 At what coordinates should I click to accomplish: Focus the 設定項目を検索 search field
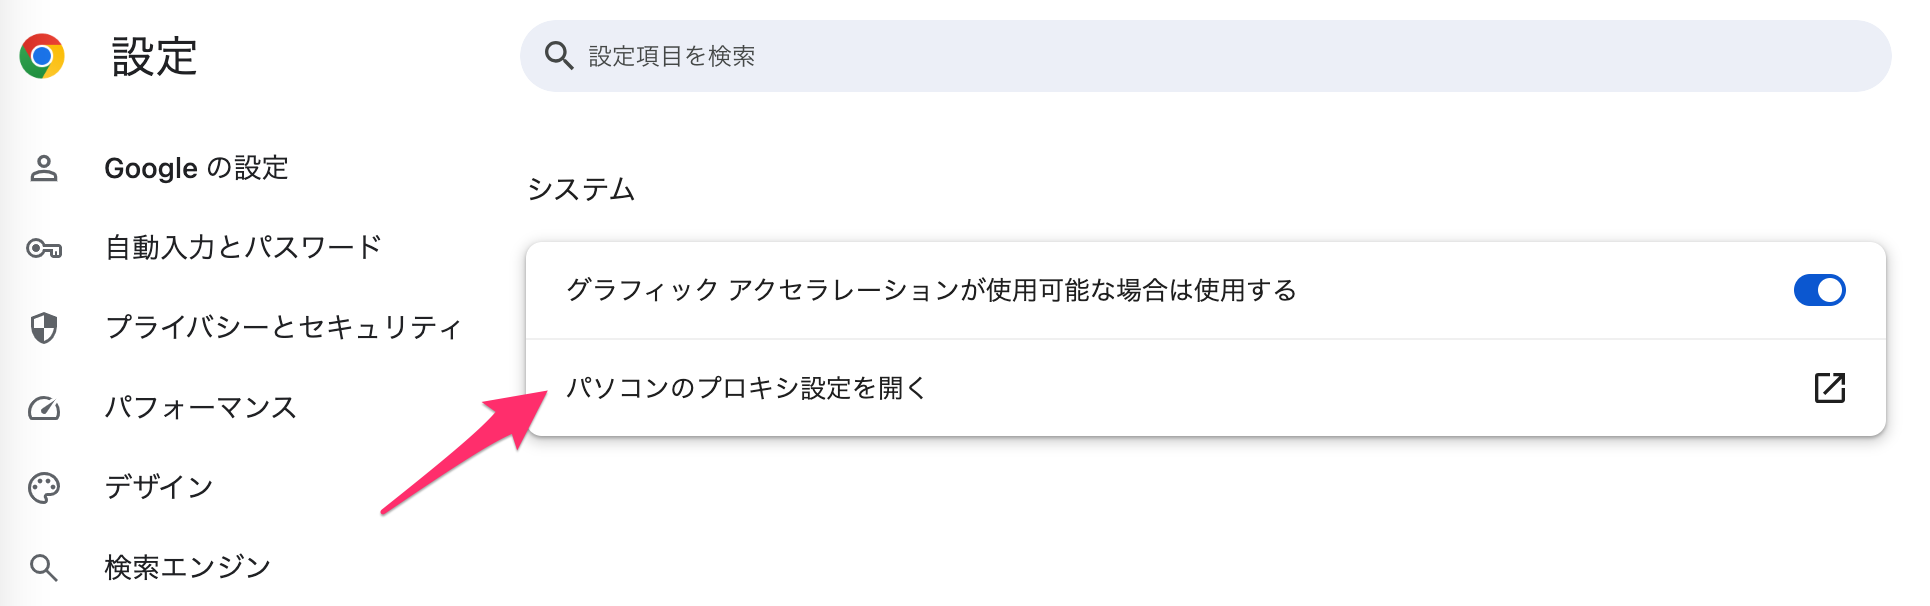click(1205, 56)
